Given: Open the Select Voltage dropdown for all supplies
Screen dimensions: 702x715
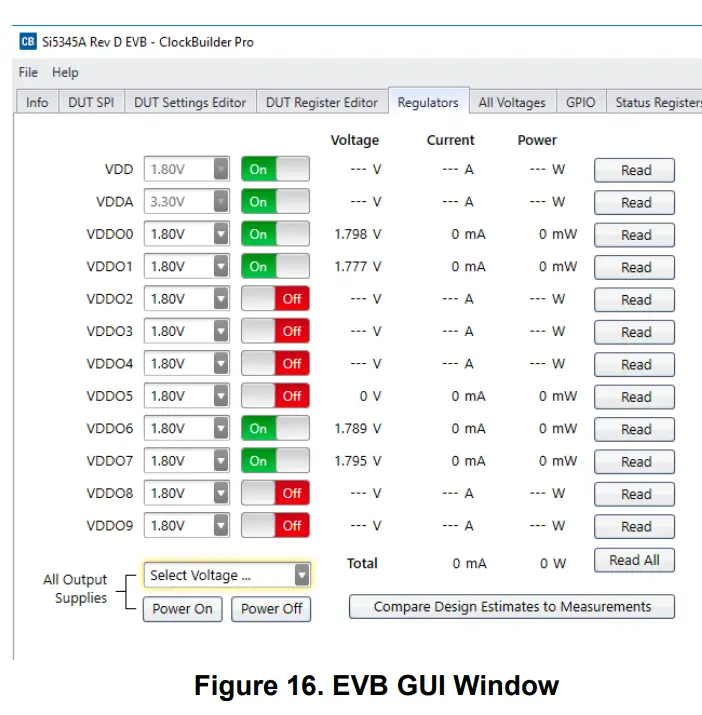Looking at the screenshot, I should (x=227, y=575).
